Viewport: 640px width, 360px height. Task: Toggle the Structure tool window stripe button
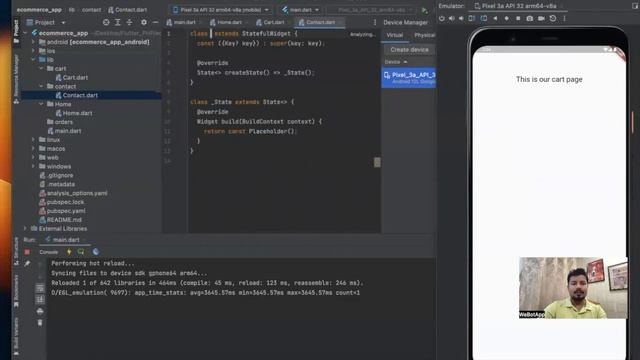(x=16, y=251)
